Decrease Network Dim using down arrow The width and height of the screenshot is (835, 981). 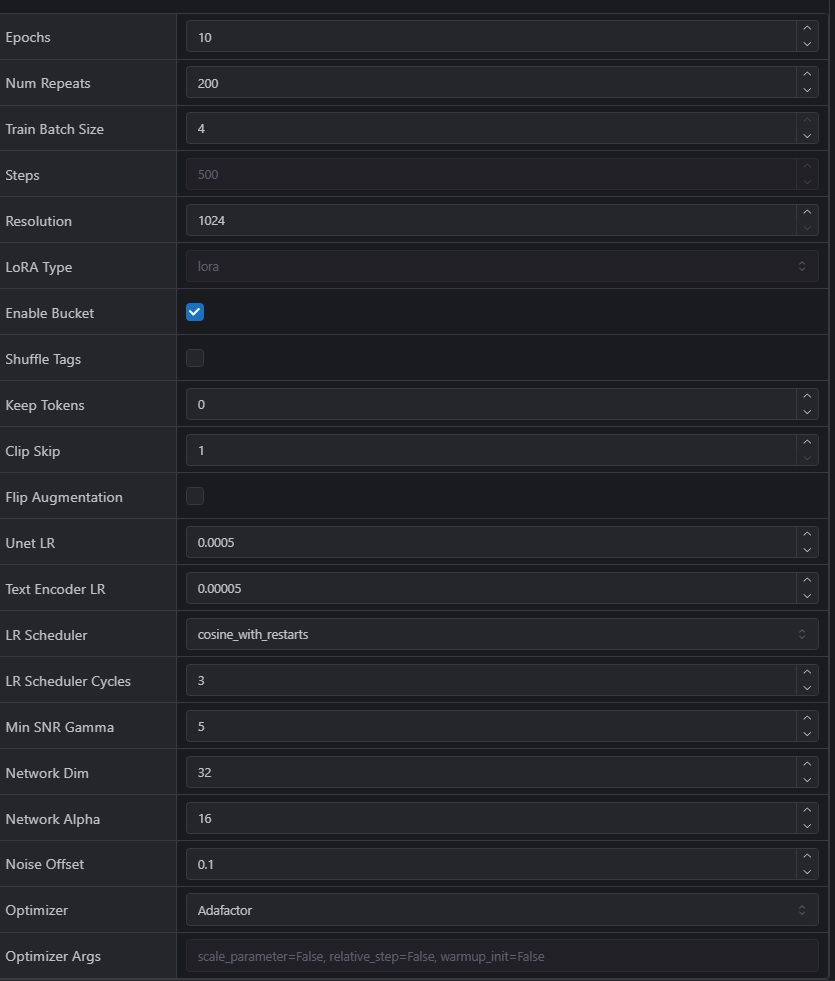[807, 780]
